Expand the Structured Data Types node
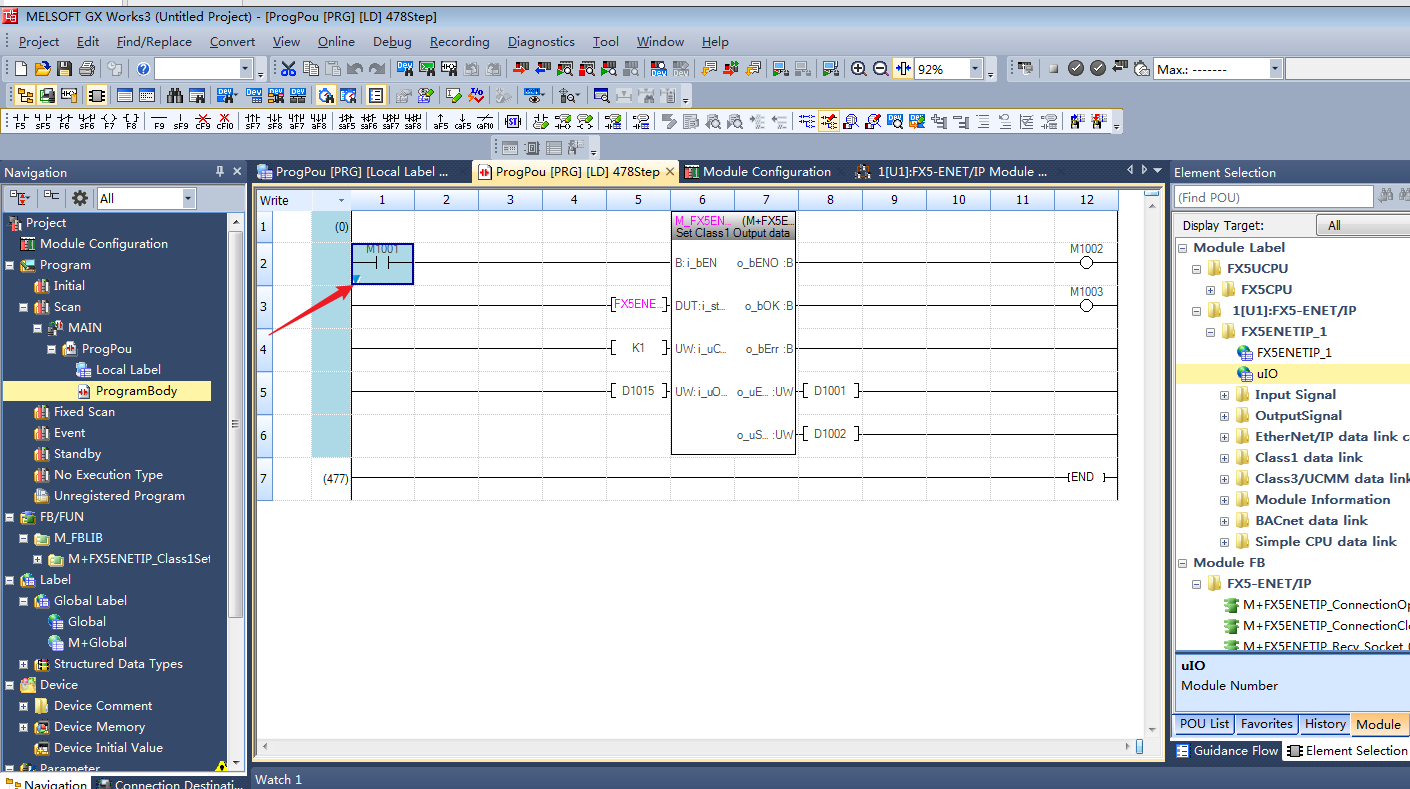 pos(24,664)
